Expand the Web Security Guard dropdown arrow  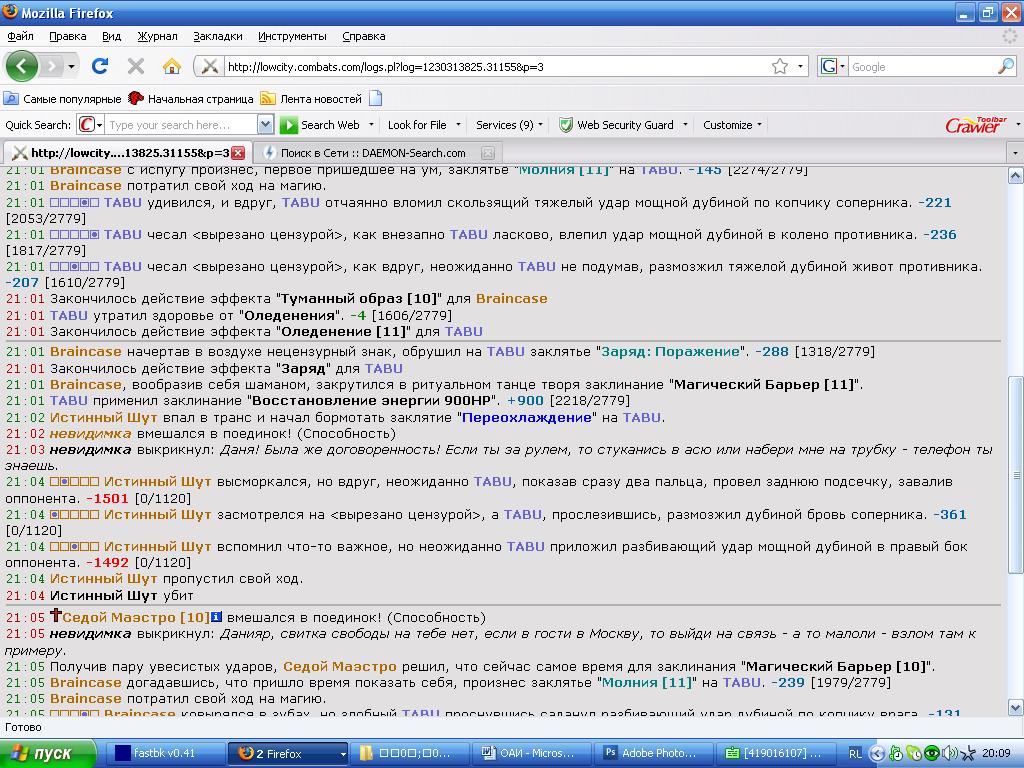685,125
